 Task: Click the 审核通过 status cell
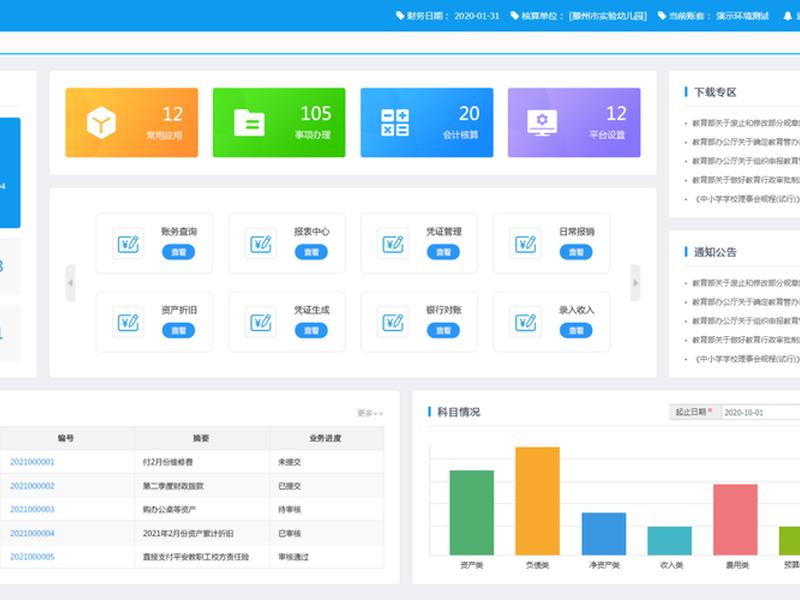tap(327, 557)
